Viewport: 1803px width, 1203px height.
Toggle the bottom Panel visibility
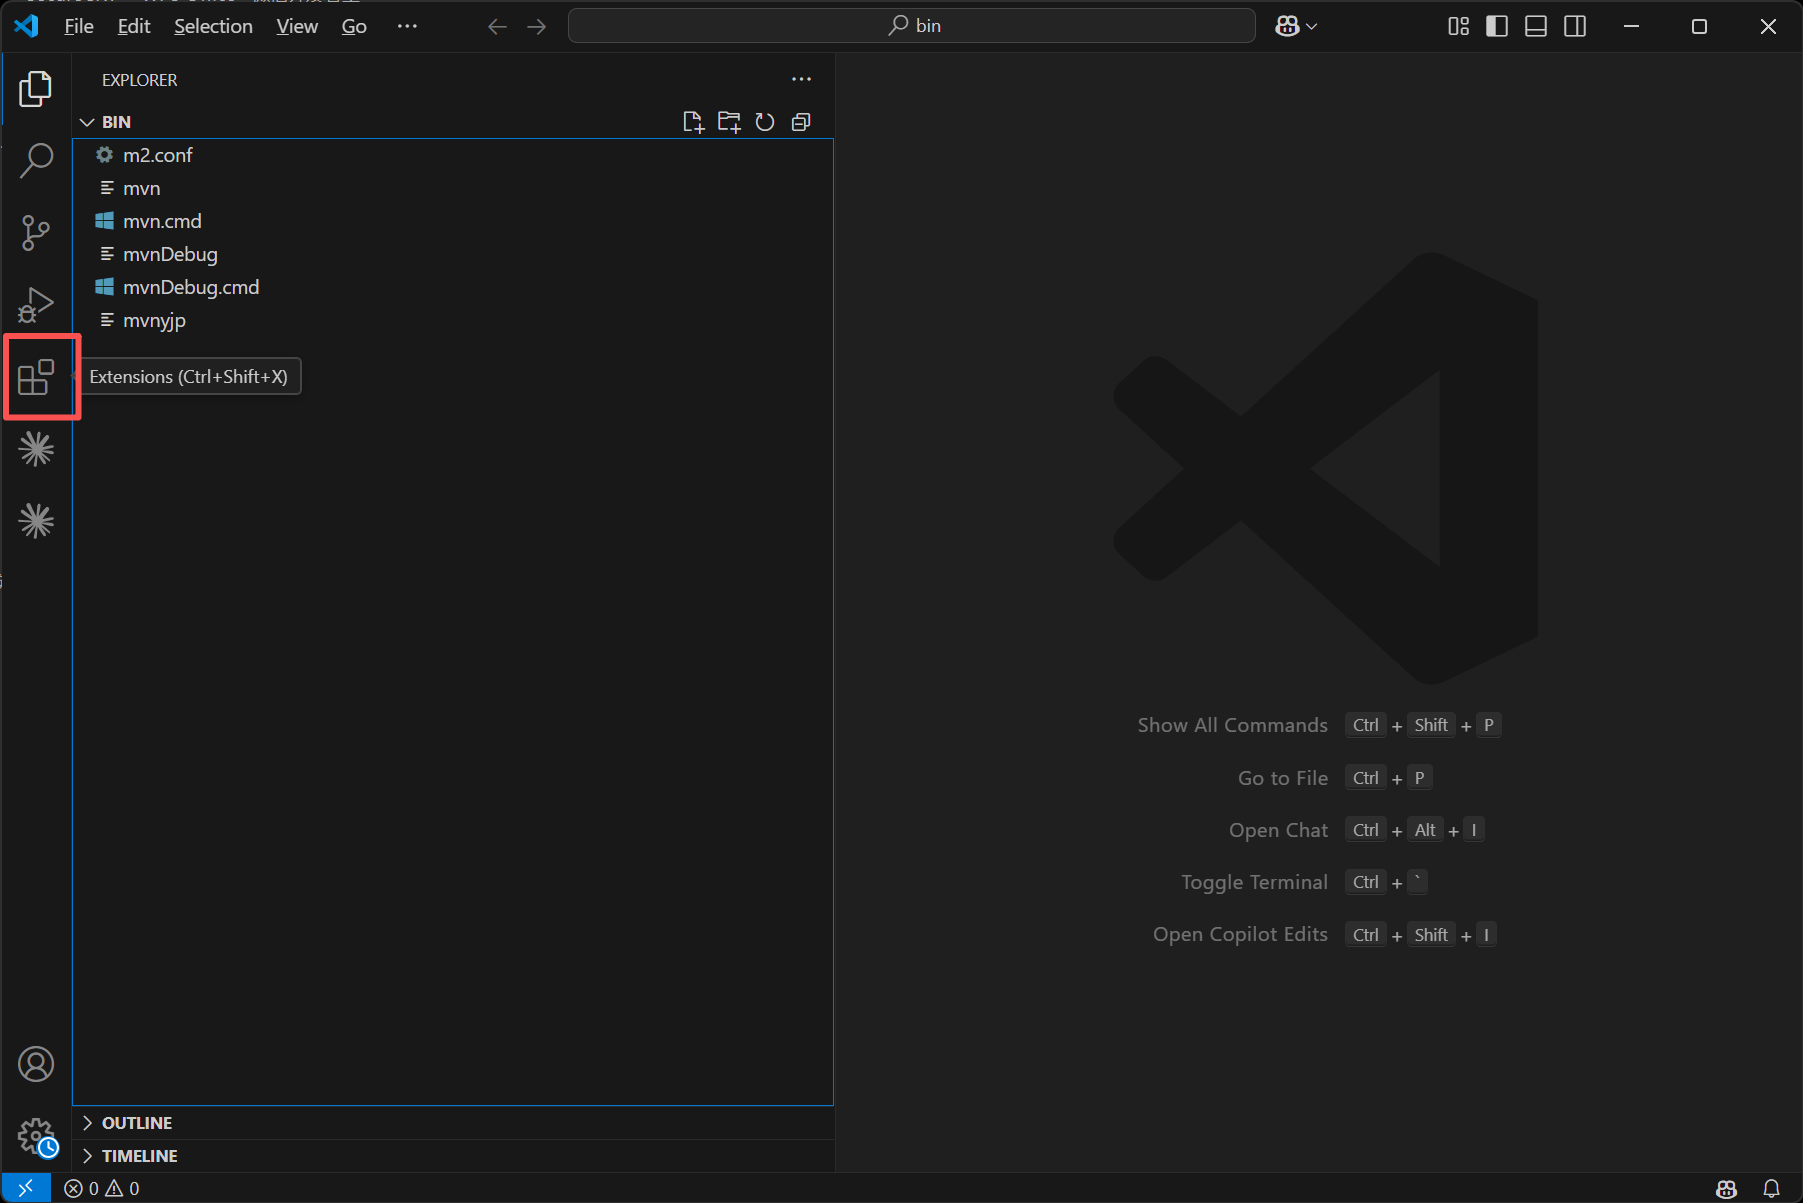pos(1536,27)
